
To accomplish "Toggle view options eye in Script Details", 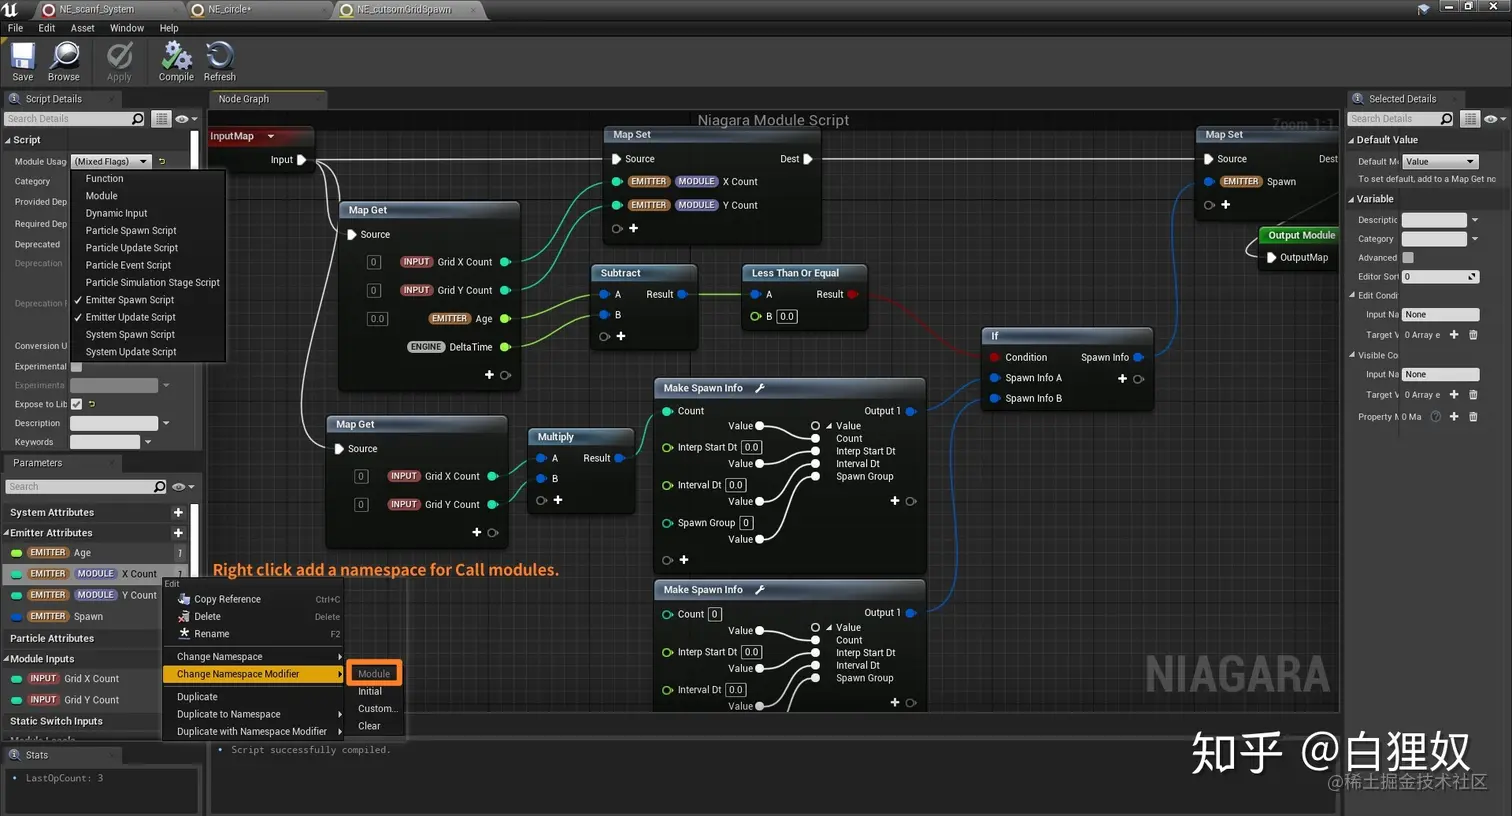I will [x=186, y=119].
